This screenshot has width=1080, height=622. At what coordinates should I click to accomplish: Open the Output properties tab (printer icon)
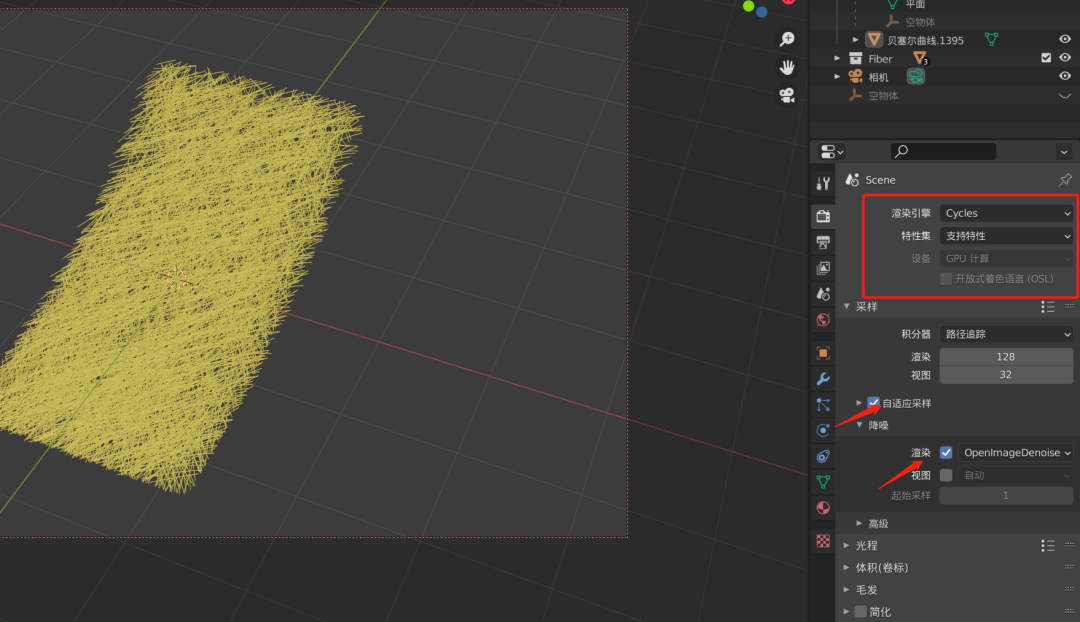tap(823, 242)
